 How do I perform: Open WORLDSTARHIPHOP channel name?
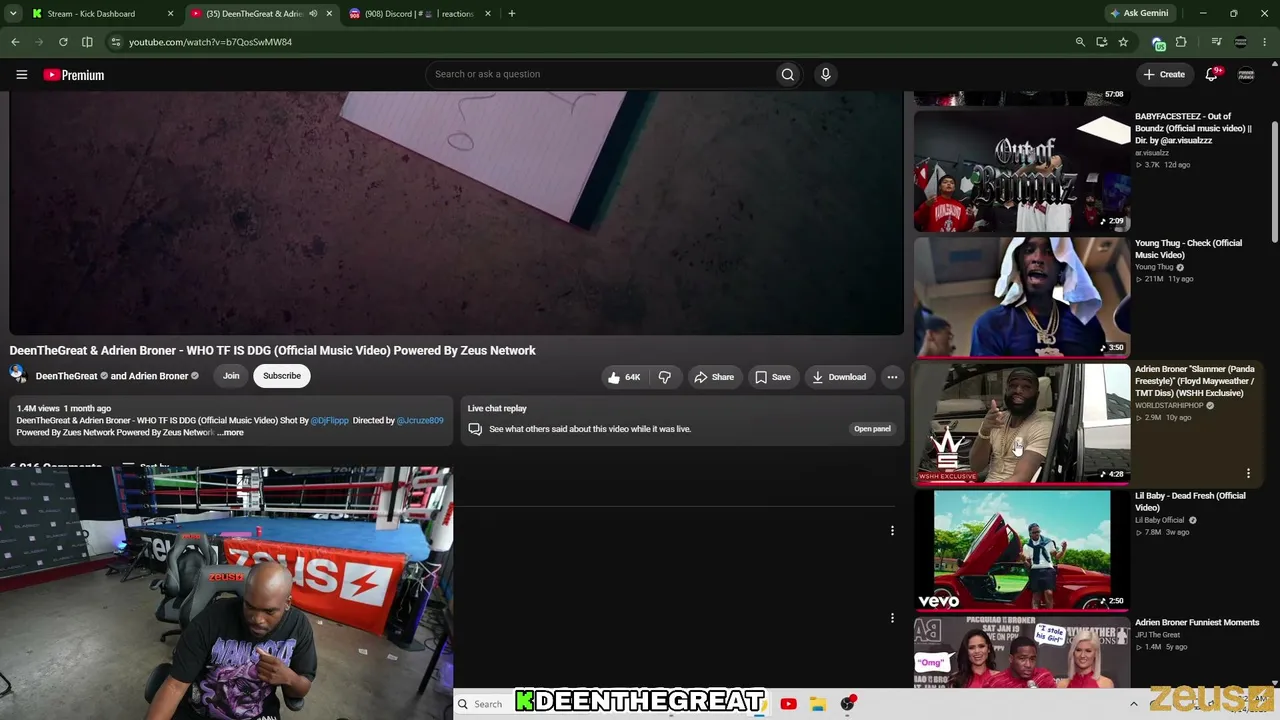[x=1169, y=406]
